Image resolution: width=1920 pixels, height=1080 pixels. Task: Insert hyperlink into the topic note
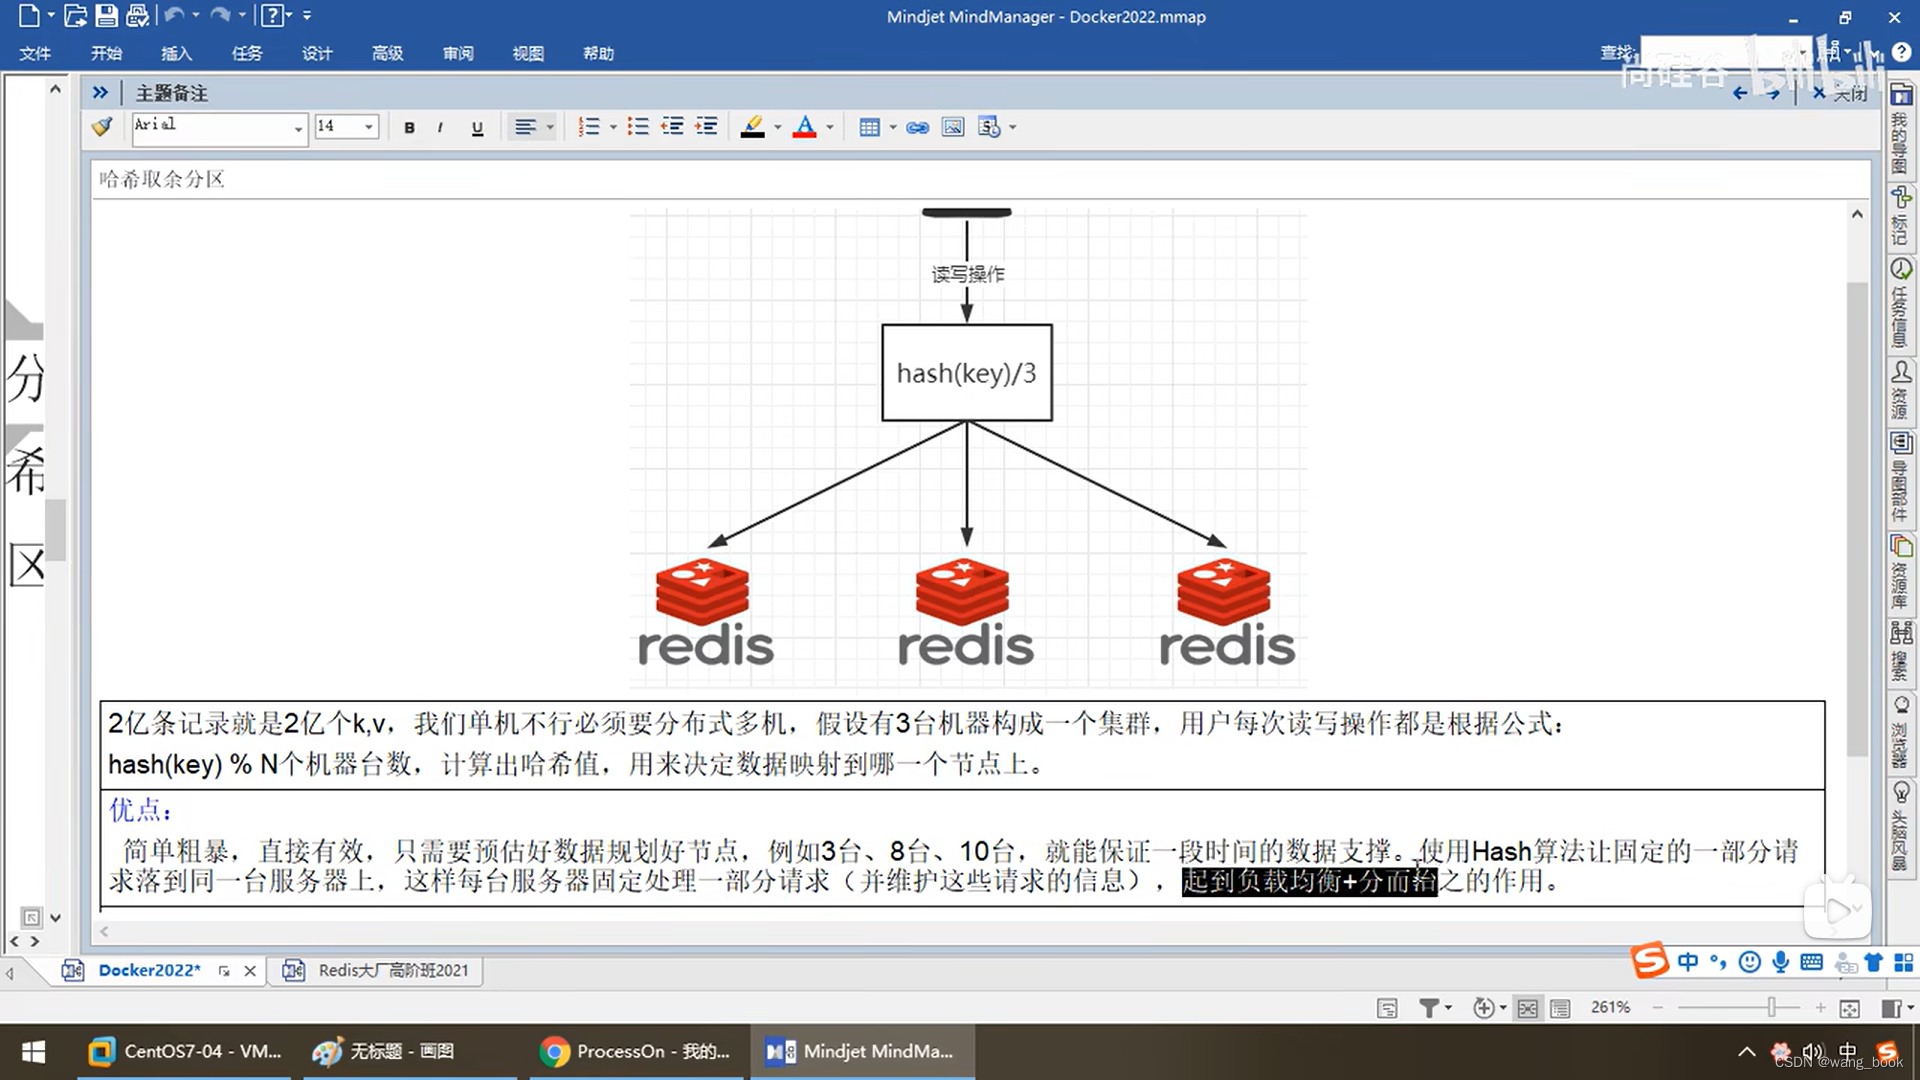click(917, 127)
